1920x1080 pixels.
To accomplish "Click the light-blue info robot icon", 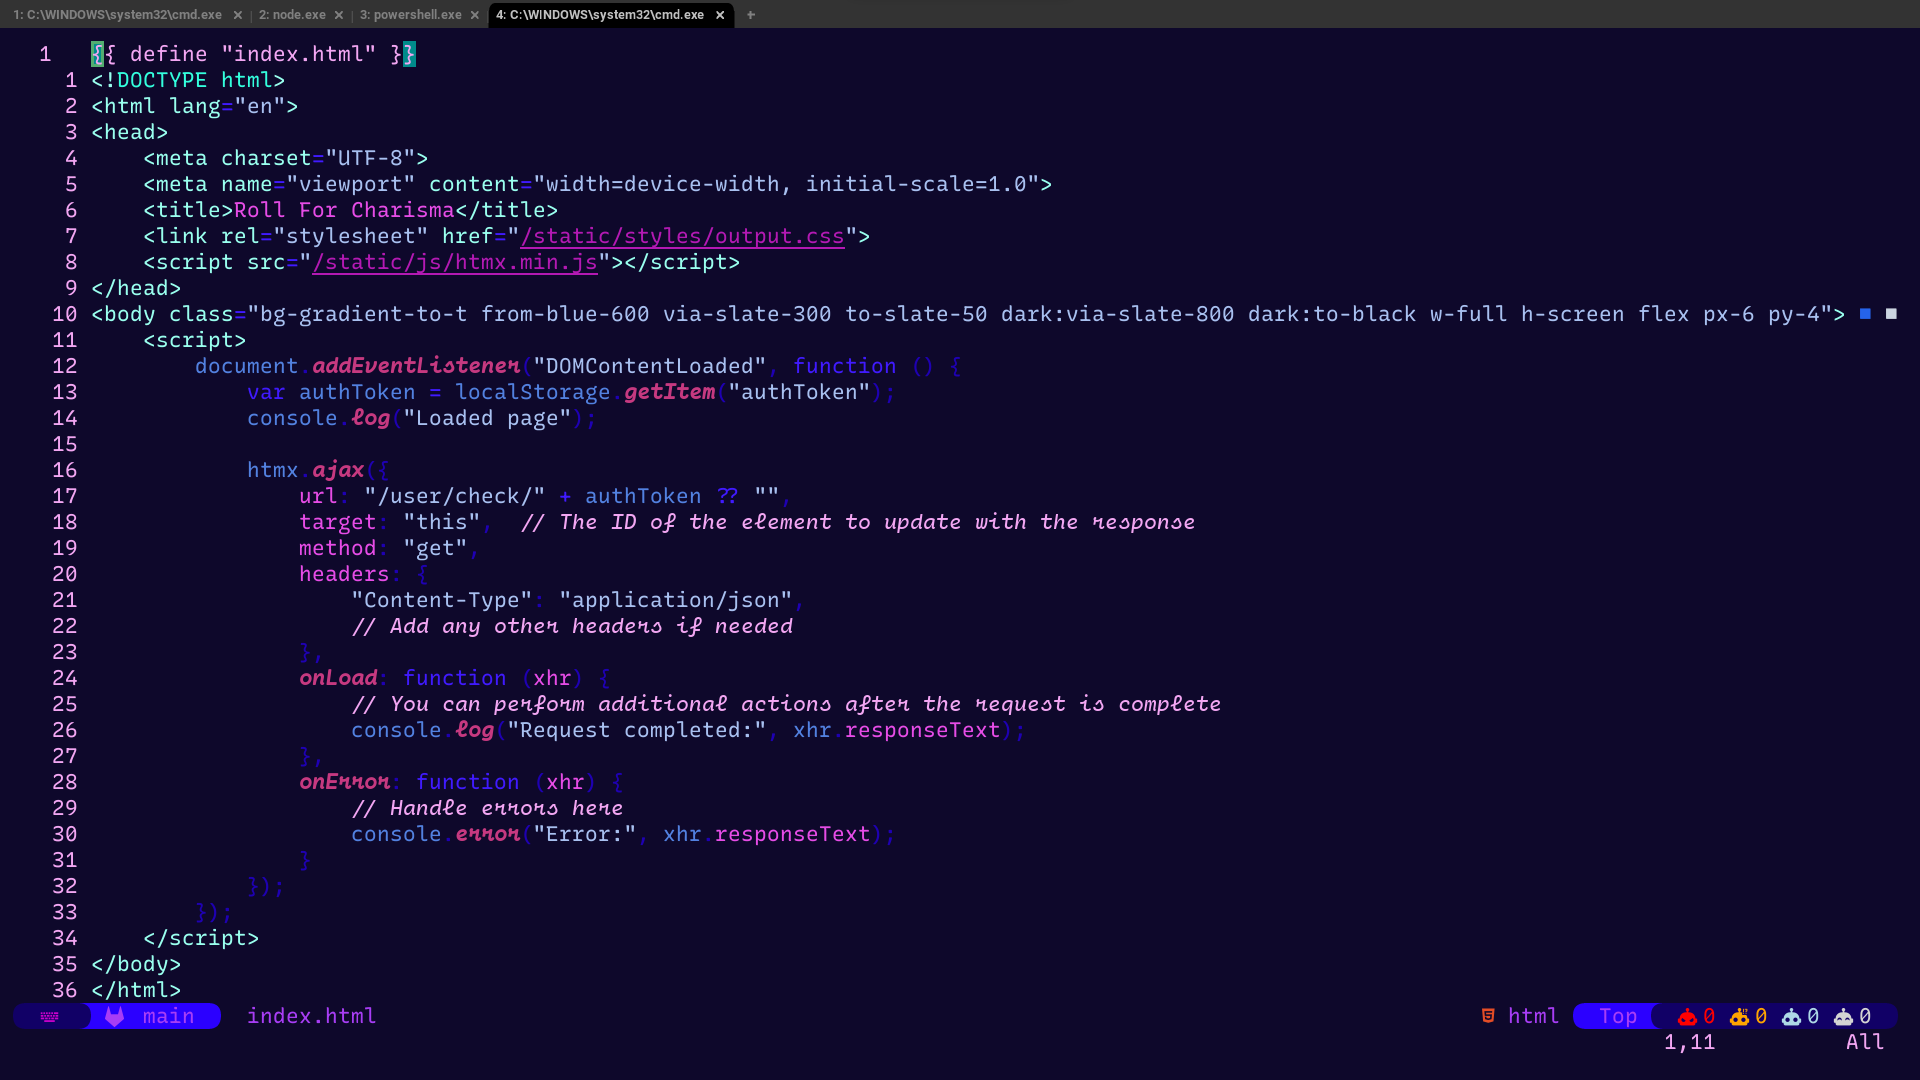I will 1791,1017.
